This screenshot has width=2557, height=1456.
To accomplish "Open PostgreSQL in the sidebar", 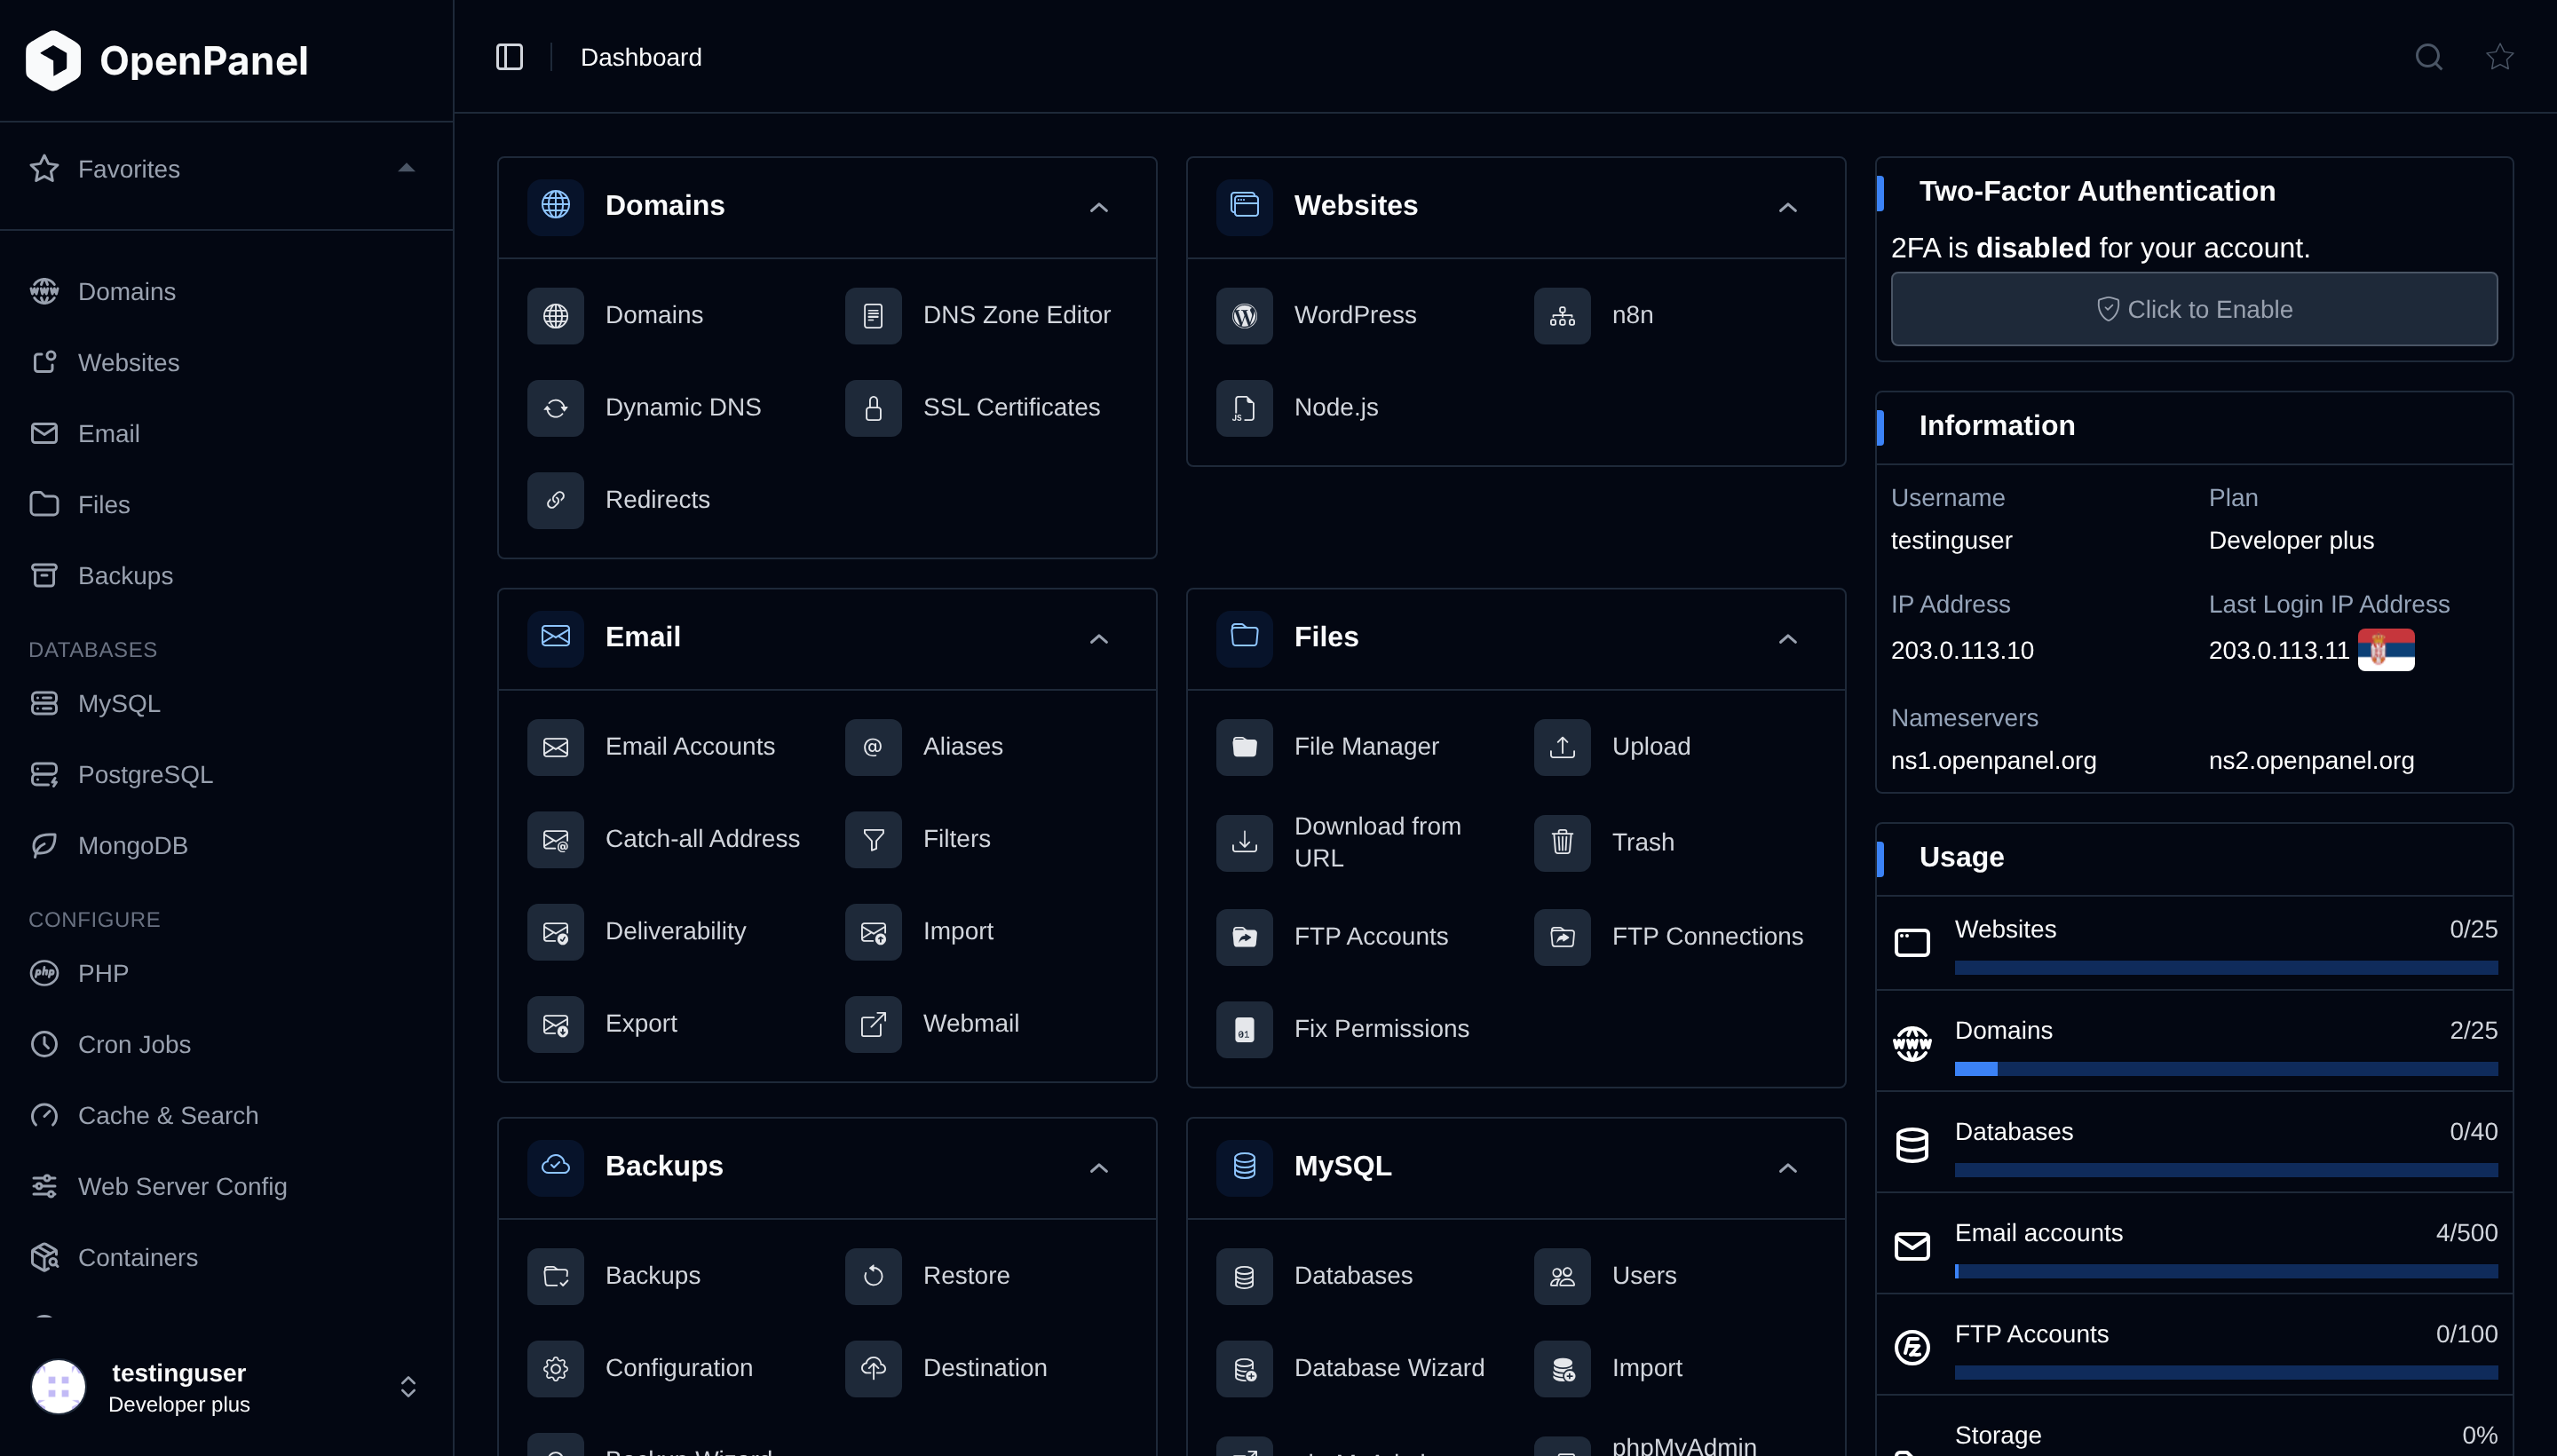I will 226,775.
